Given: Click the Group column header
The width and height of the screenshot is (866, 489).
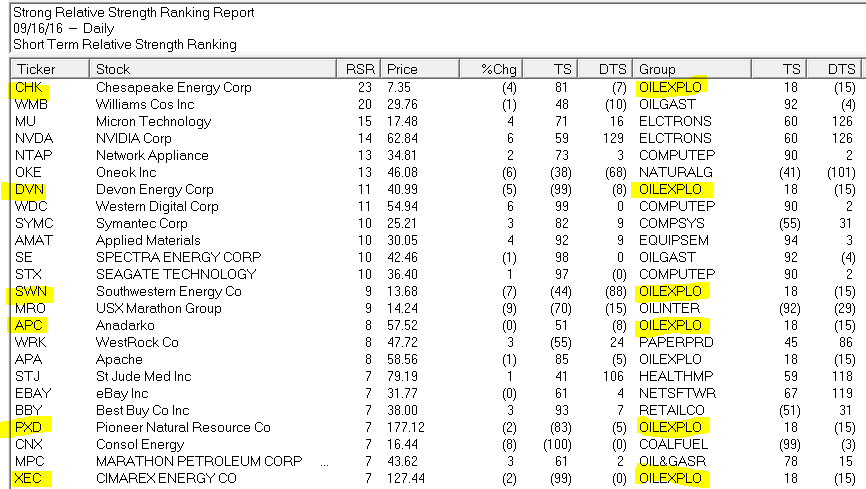Looking at the screenshot, I should 692,69.
